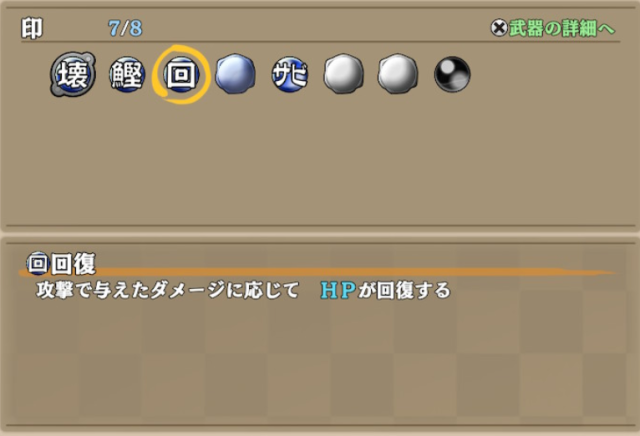Click the black locked seal orb

tap(452, 74)
